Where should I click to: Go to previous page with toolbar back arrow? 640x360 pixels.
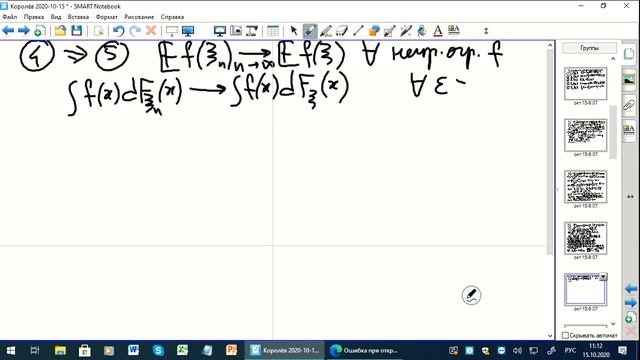[8, 31]
